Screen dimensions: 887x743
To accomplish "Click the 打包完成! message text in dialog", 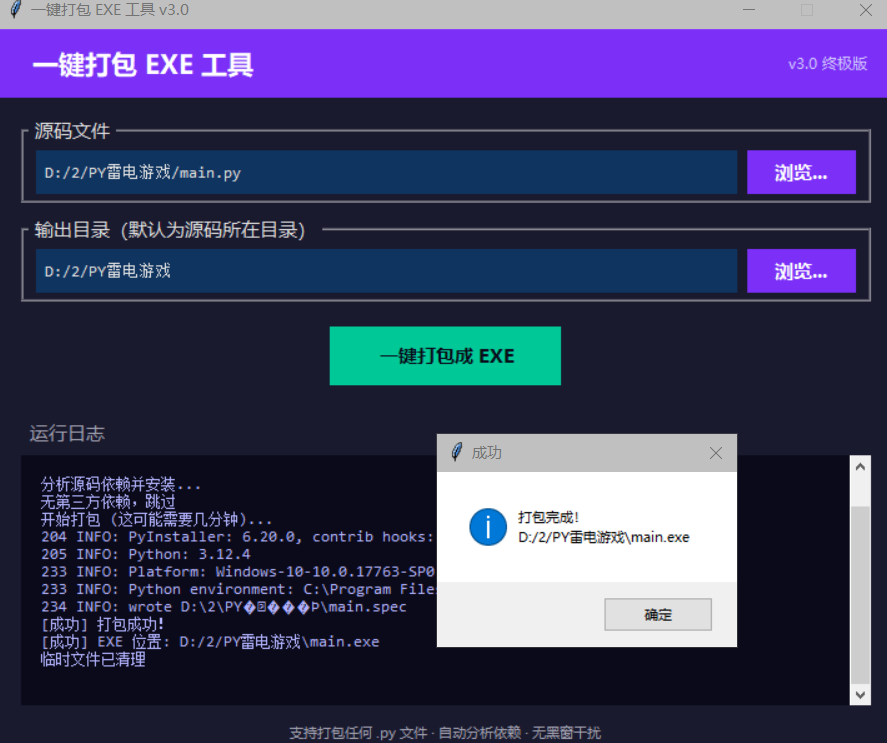I will pyautogui.click(x=548, y=517).
